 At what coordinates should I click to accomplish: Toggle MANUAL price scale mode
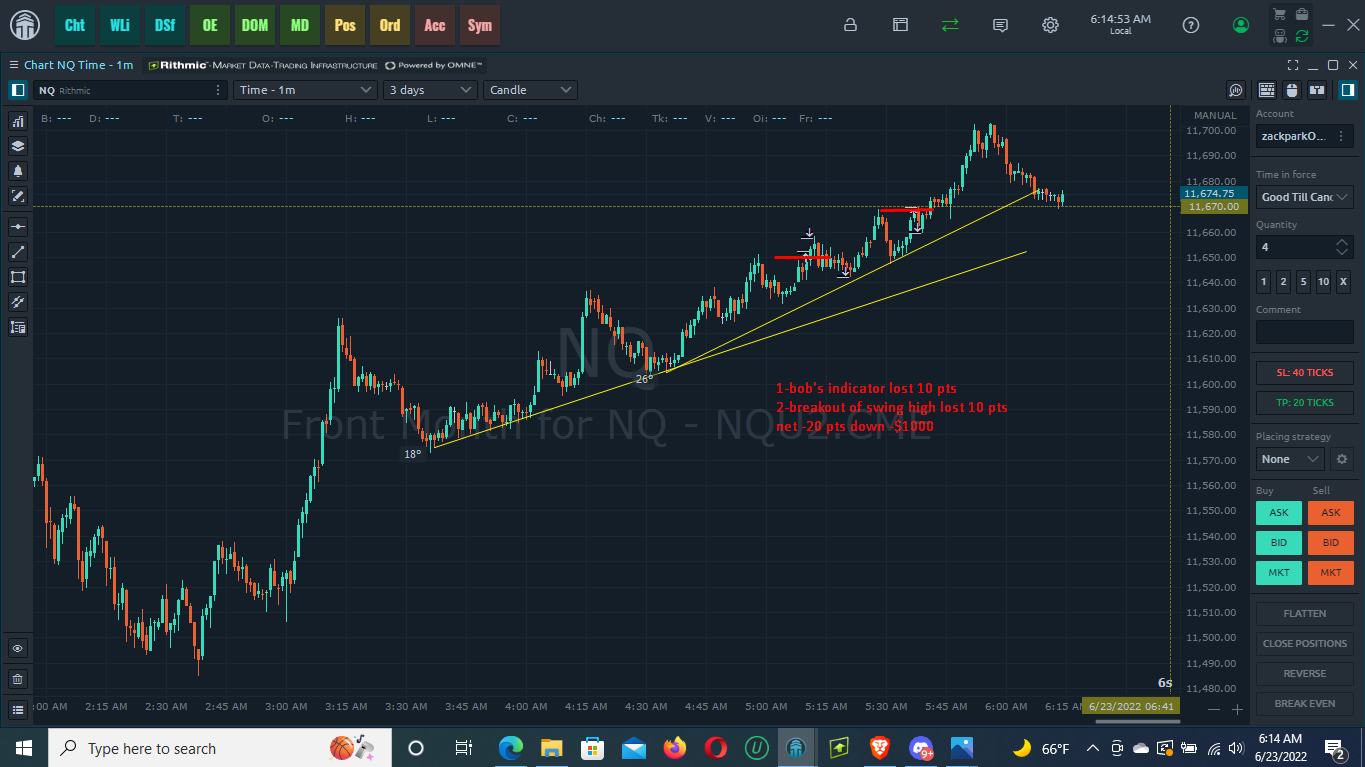coord(1215,116)
